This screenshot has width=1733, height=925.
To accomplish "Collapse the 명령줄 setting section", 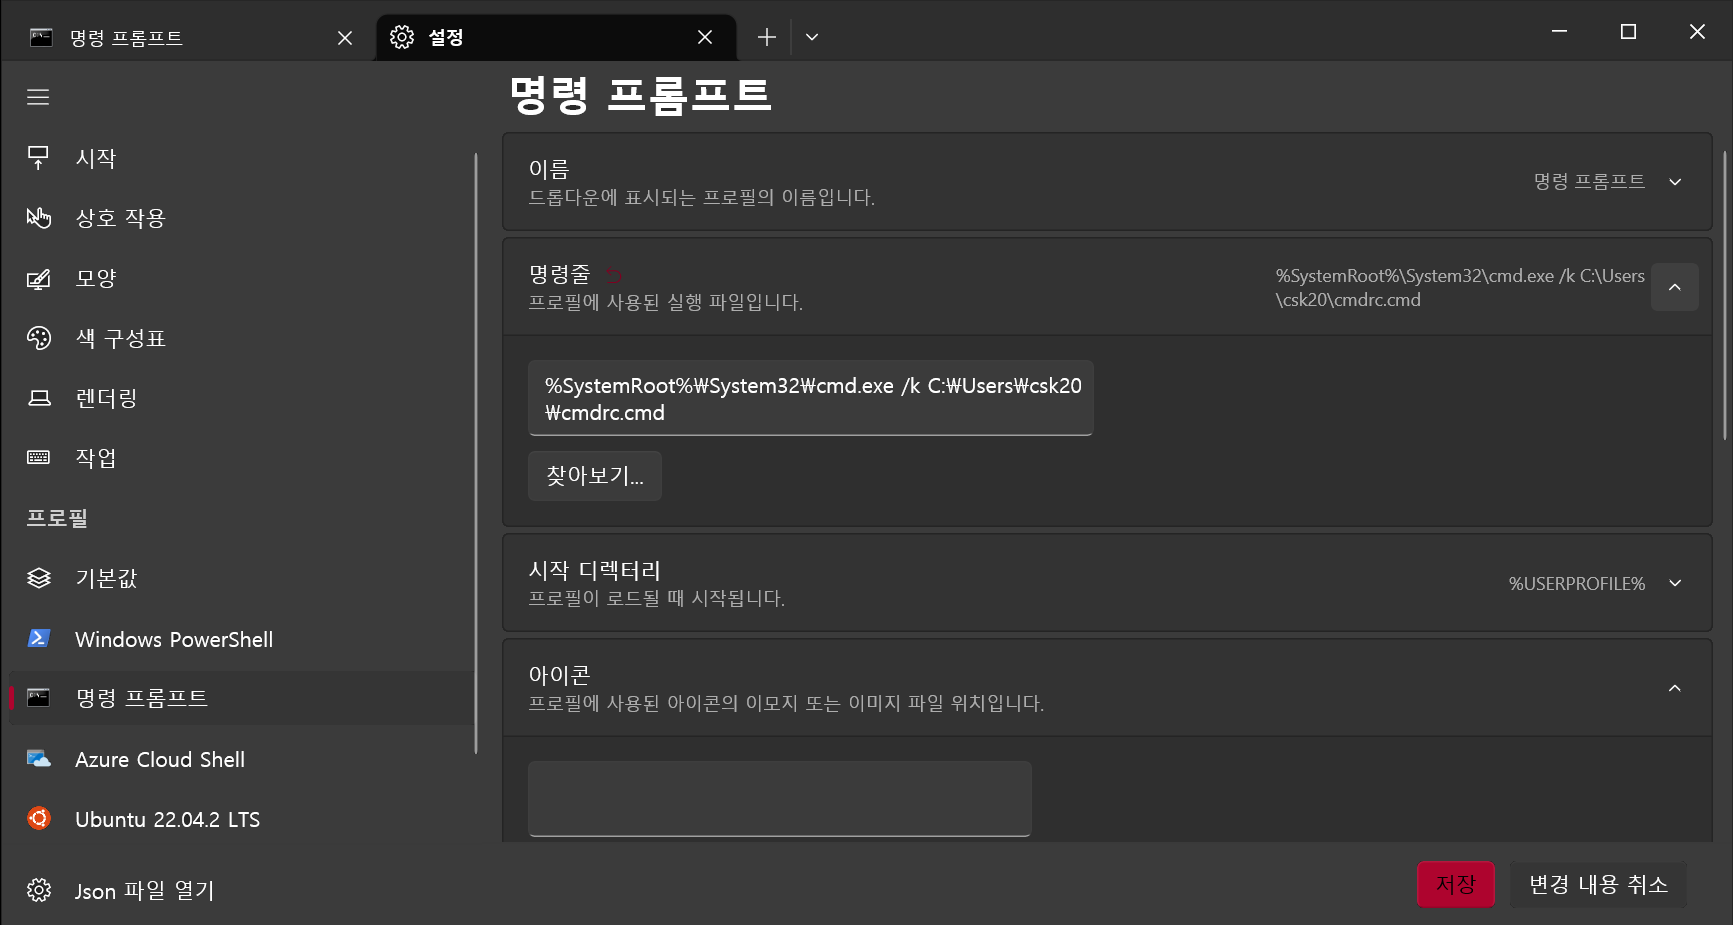I will pyautogui.click(x=1675, y=287).
